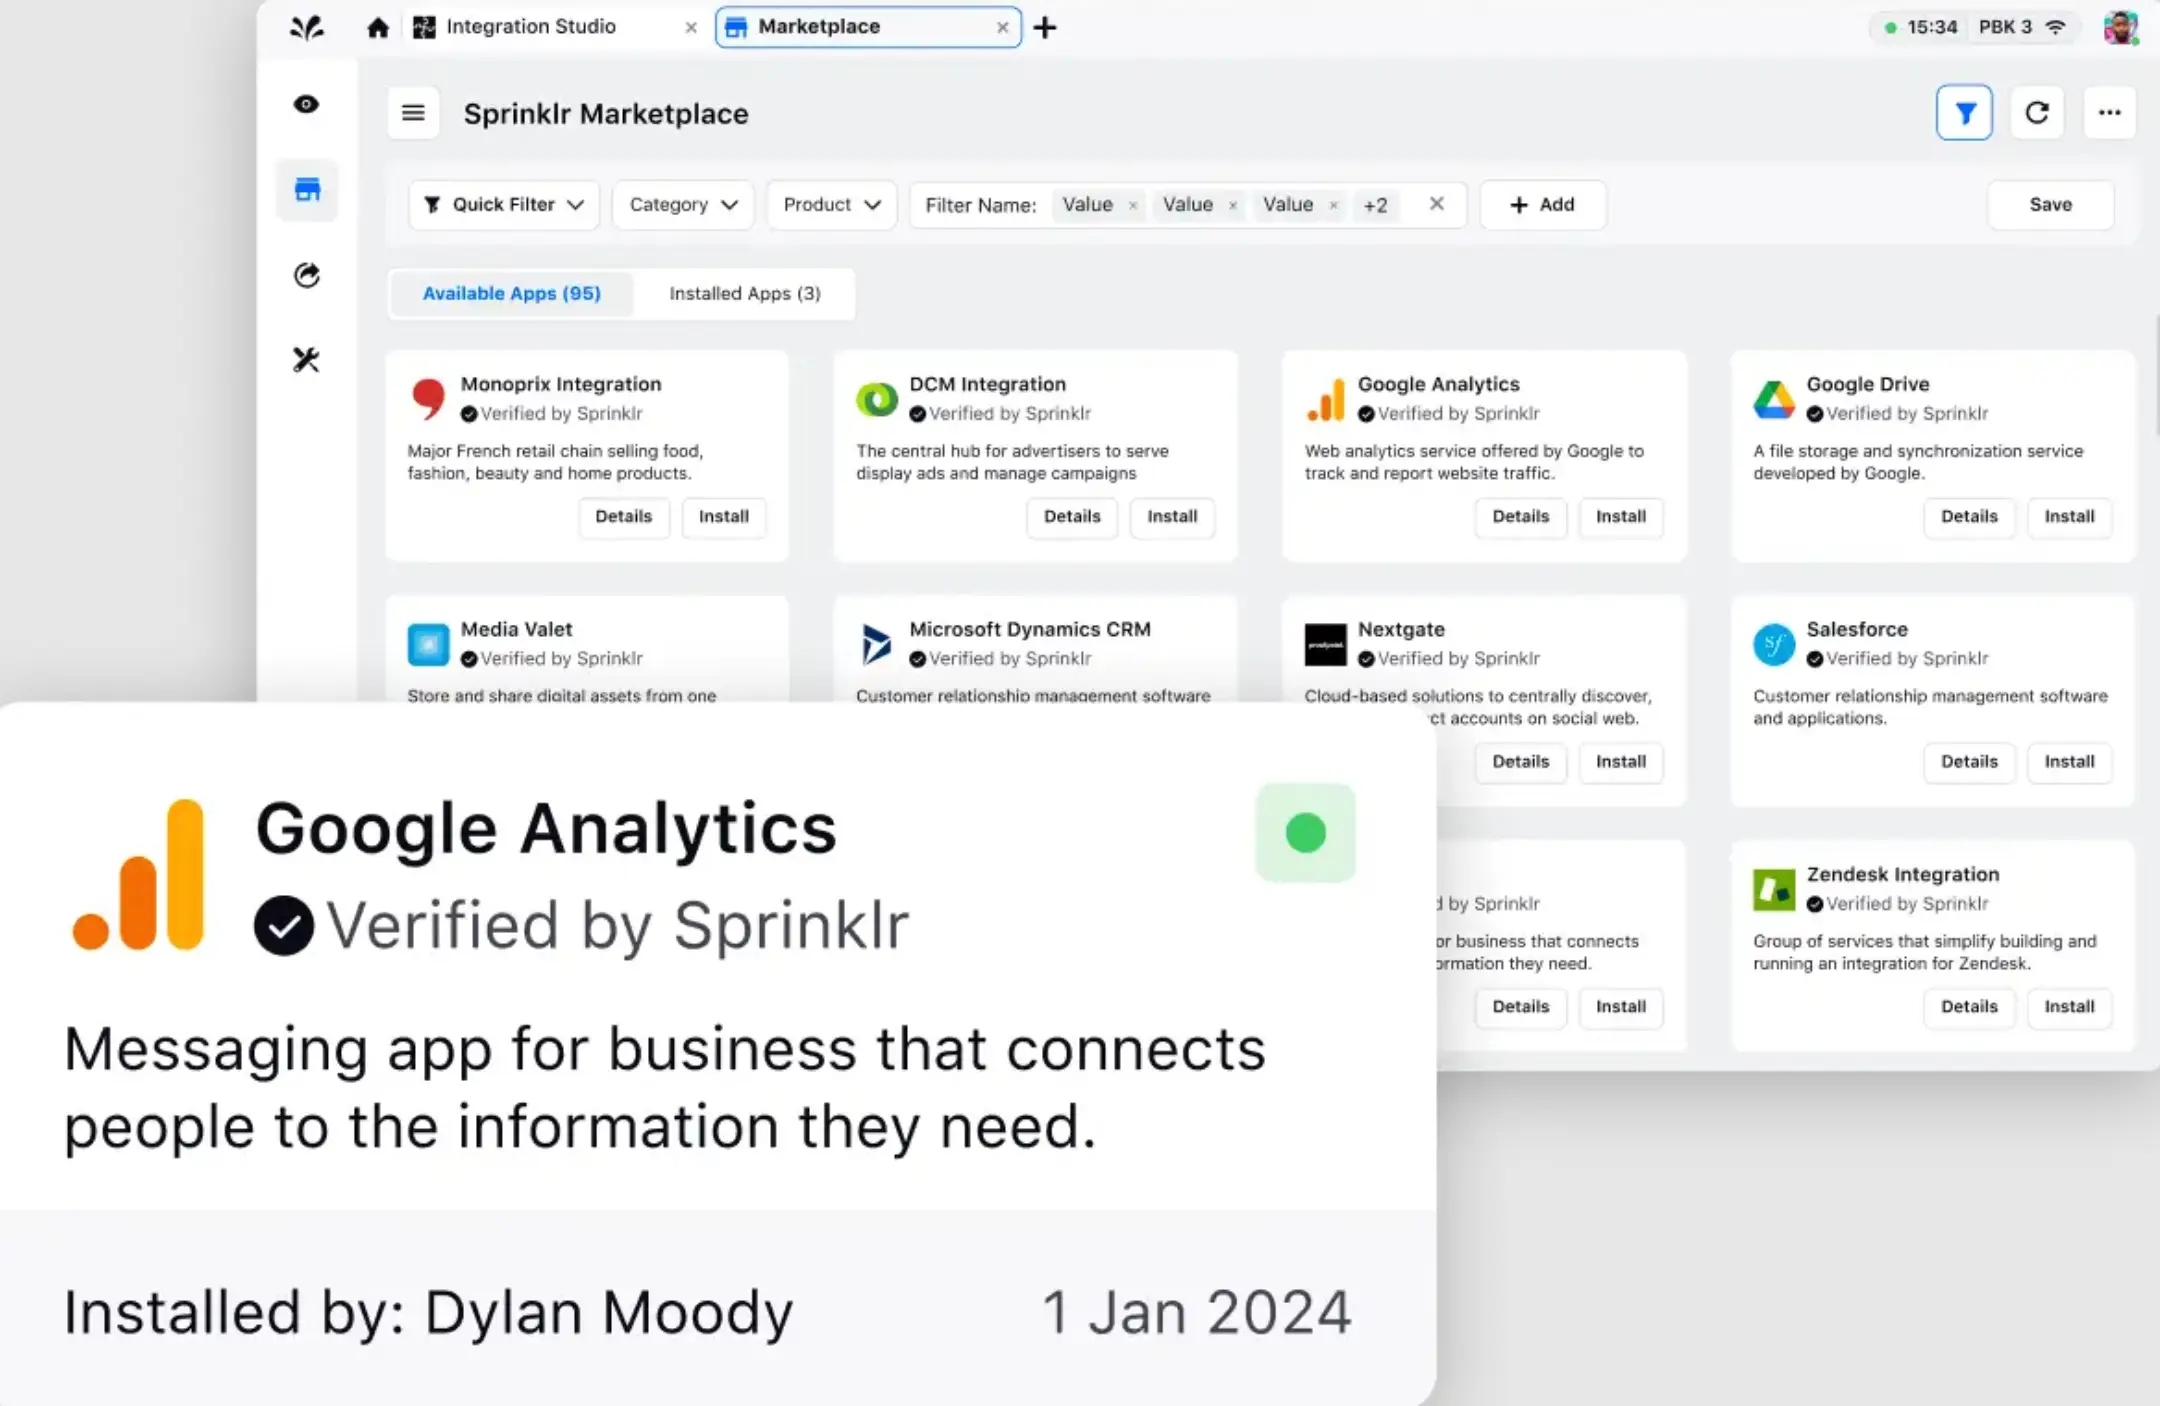Open a new tab with the plus icon

click(1045, 27)
